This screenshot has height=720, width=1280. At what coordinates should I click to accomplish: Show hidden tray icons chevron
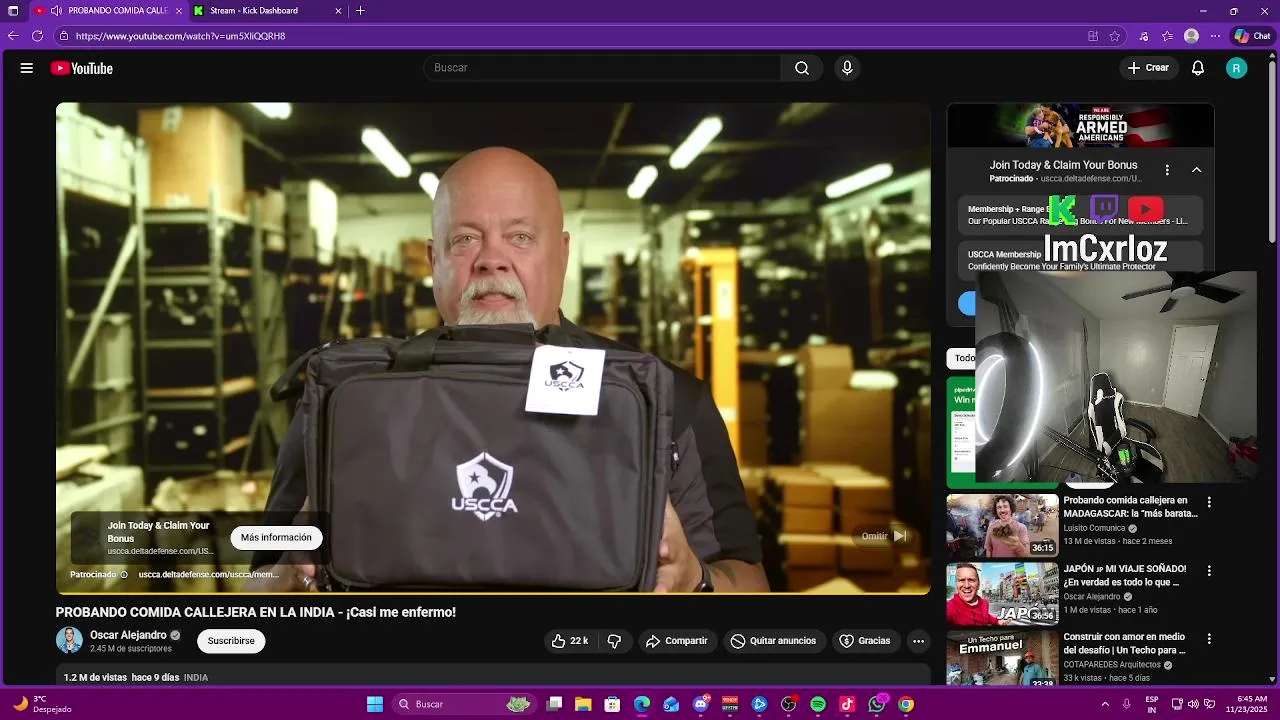[x=1105, y=704]
